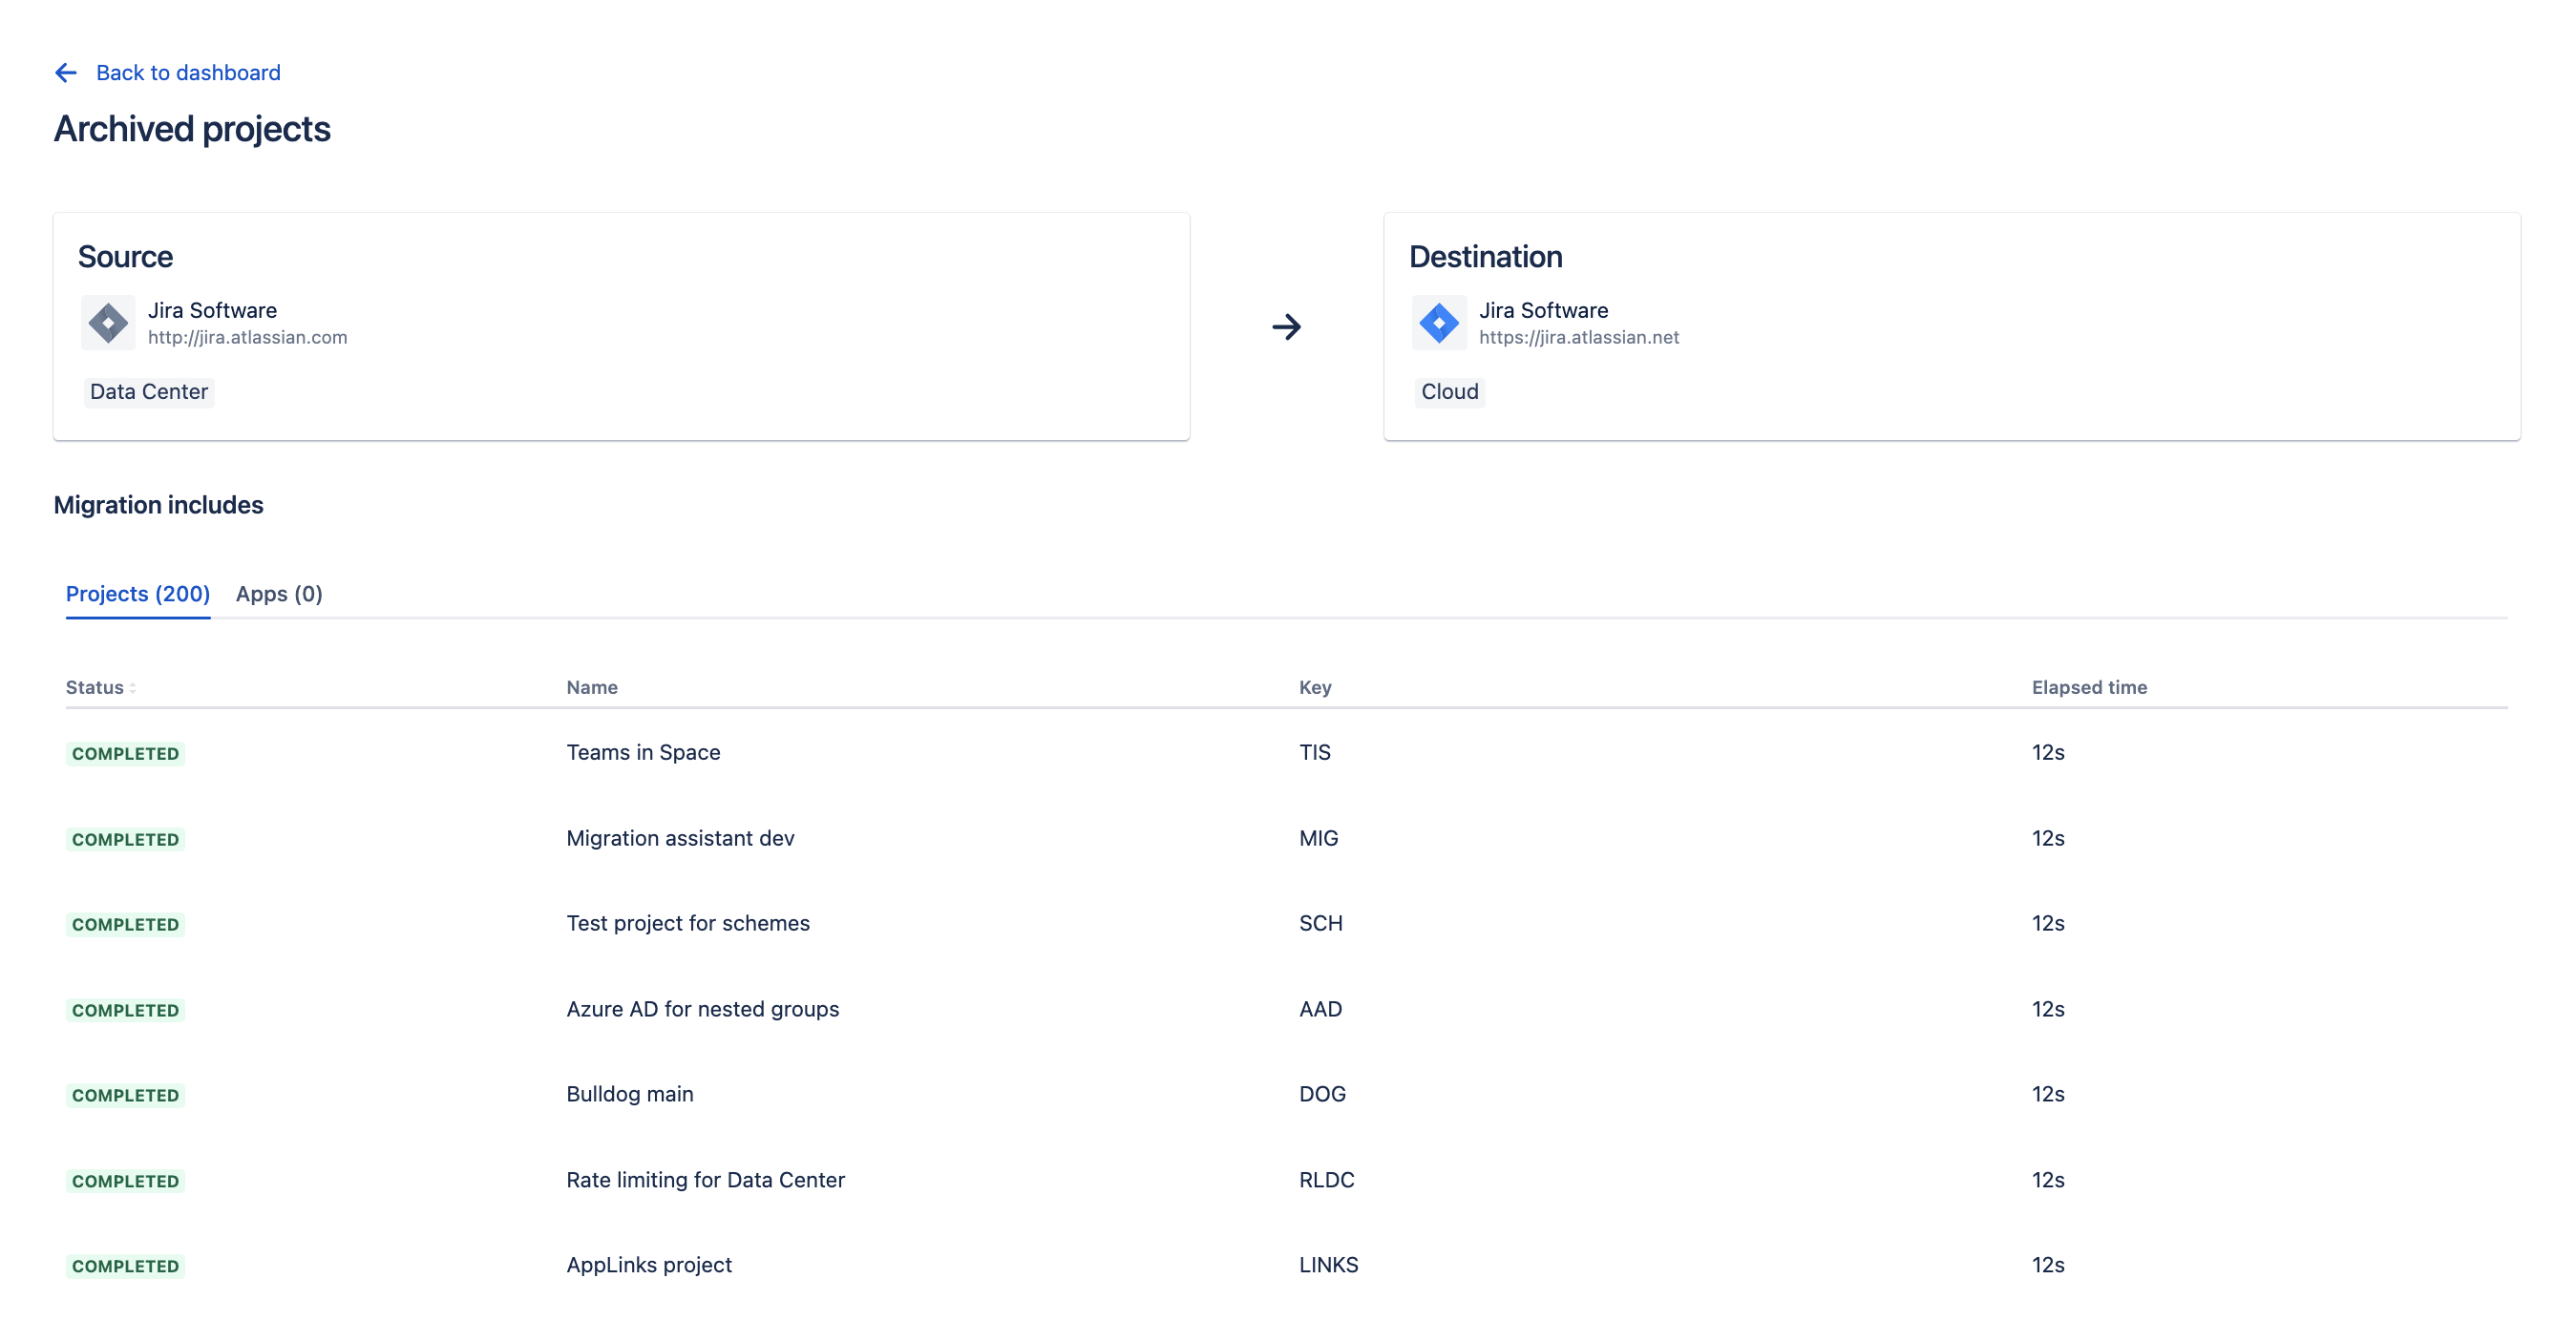Click the arrow between Source and Destination
Viewport: 2576px width, 1321px height.
click(1286, 327)
